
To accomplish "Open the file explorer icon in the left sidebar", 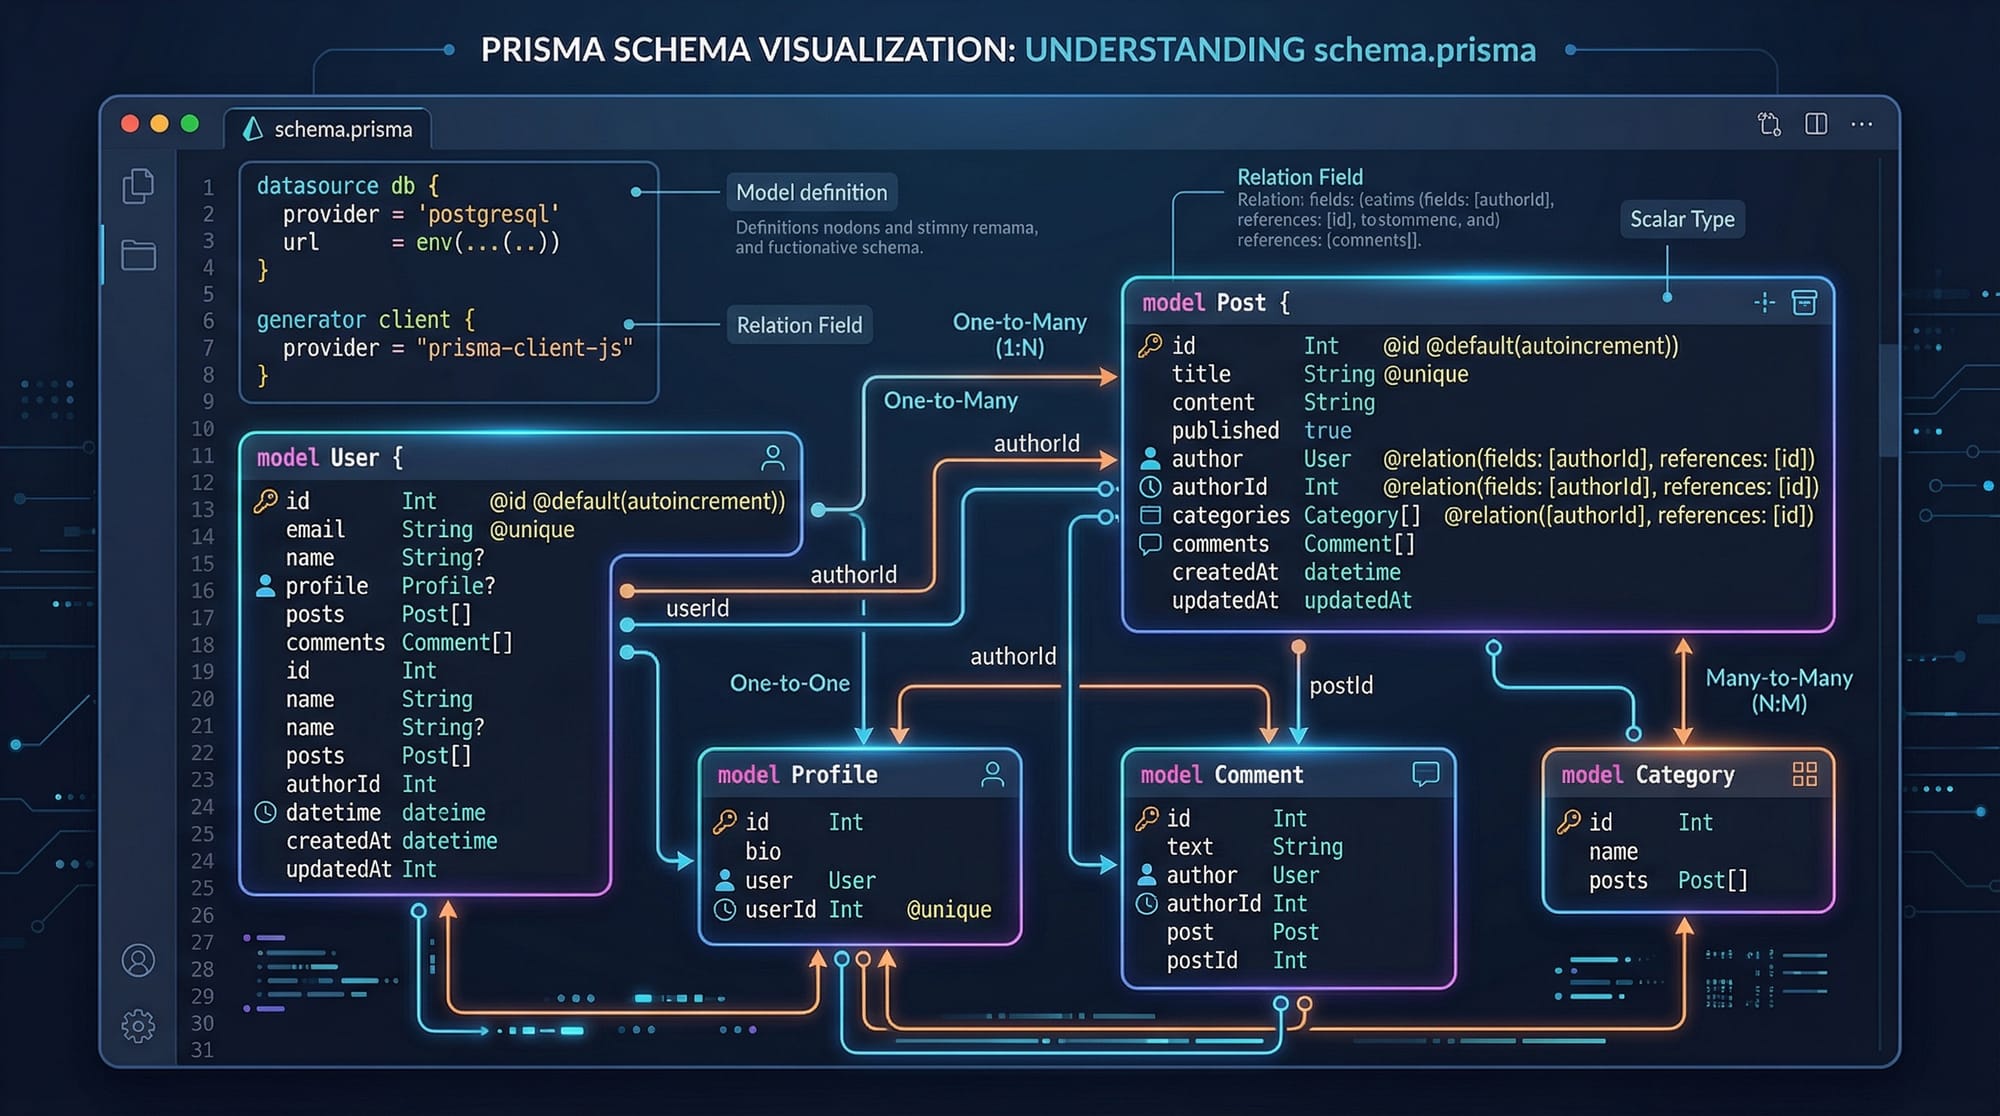I will [x=139, y=186].
